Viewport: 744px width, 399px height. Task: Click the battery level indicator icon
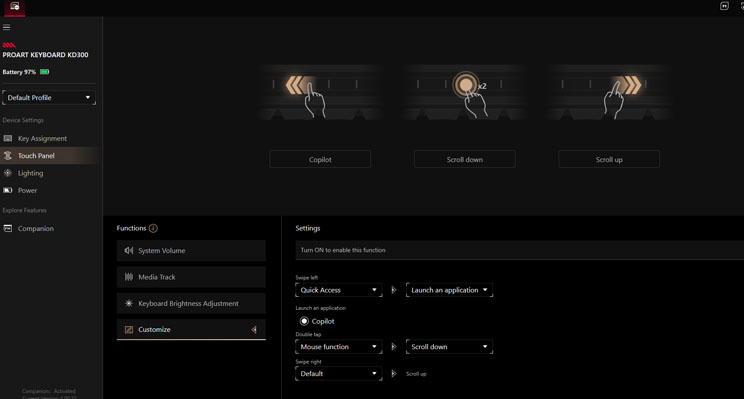coord(45,72)
